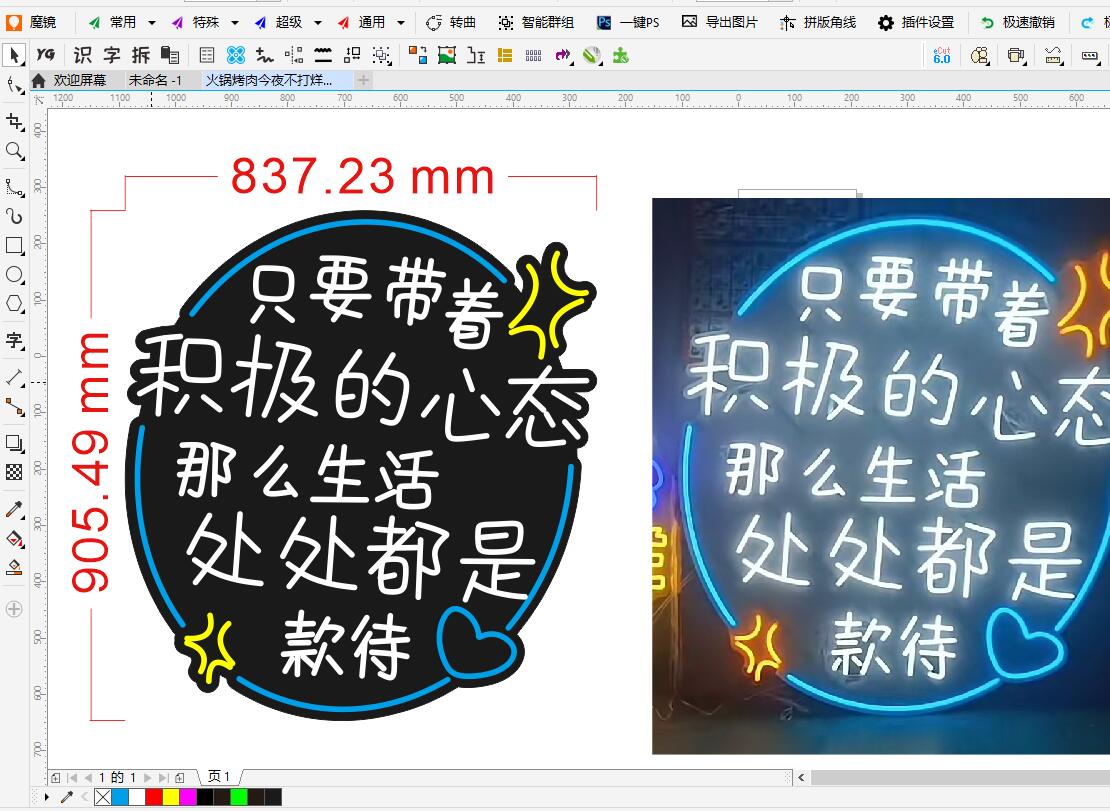Click the document copy icon after 拆
This screenshot has height=811, width=1110.
pos(170,55)
